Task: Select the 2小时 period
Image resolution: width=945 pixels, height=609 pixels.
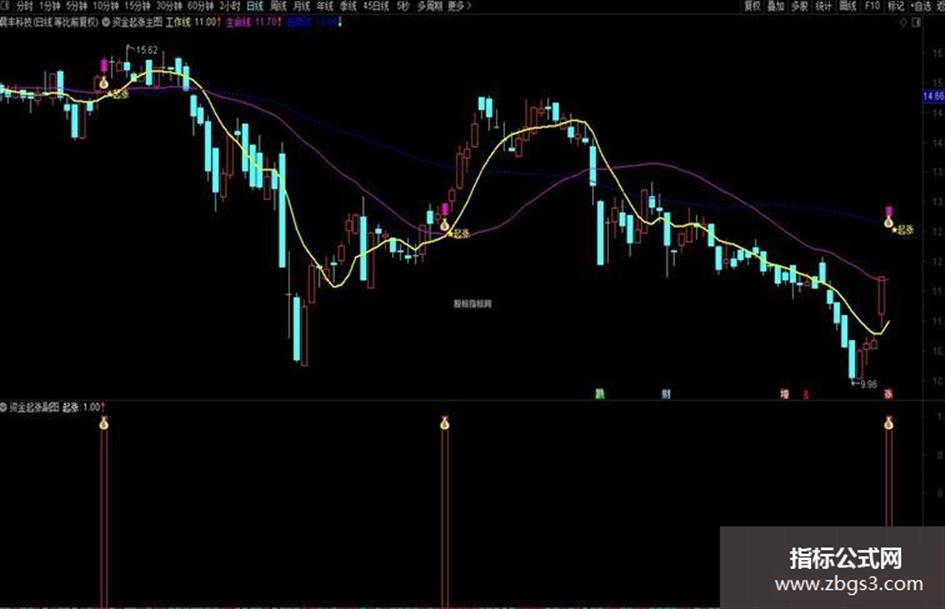Action: tap(230, 6)
